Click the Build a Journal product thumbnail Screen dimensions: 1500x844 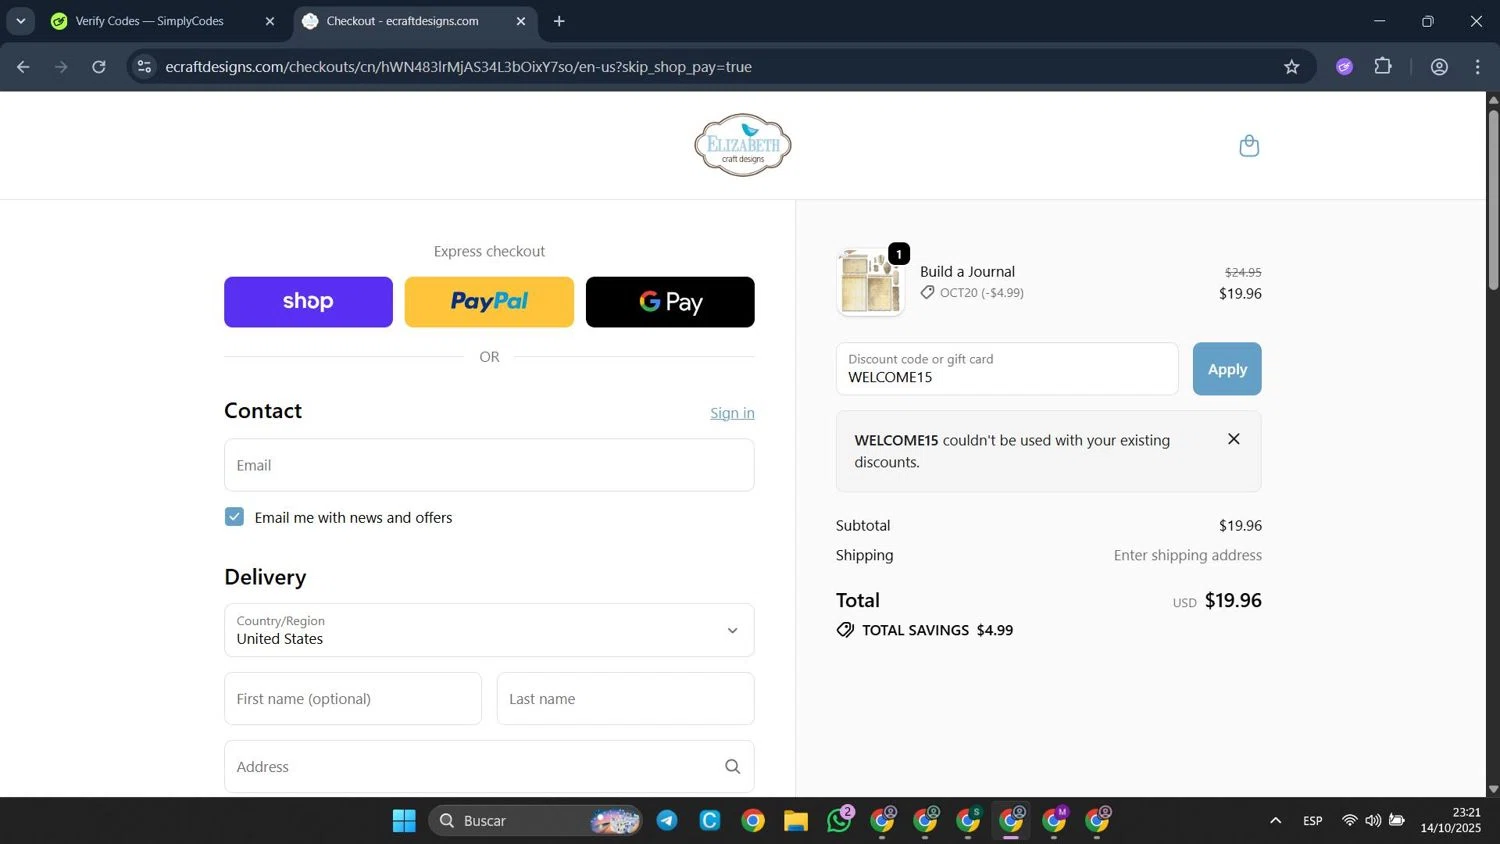[x=870, y=282]
